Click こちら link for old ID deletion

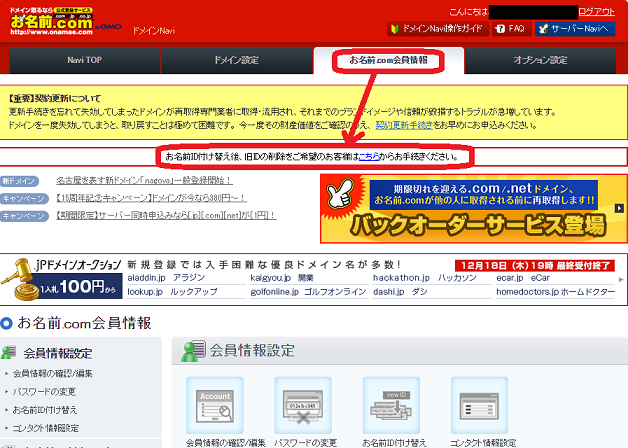coord(369,157)
